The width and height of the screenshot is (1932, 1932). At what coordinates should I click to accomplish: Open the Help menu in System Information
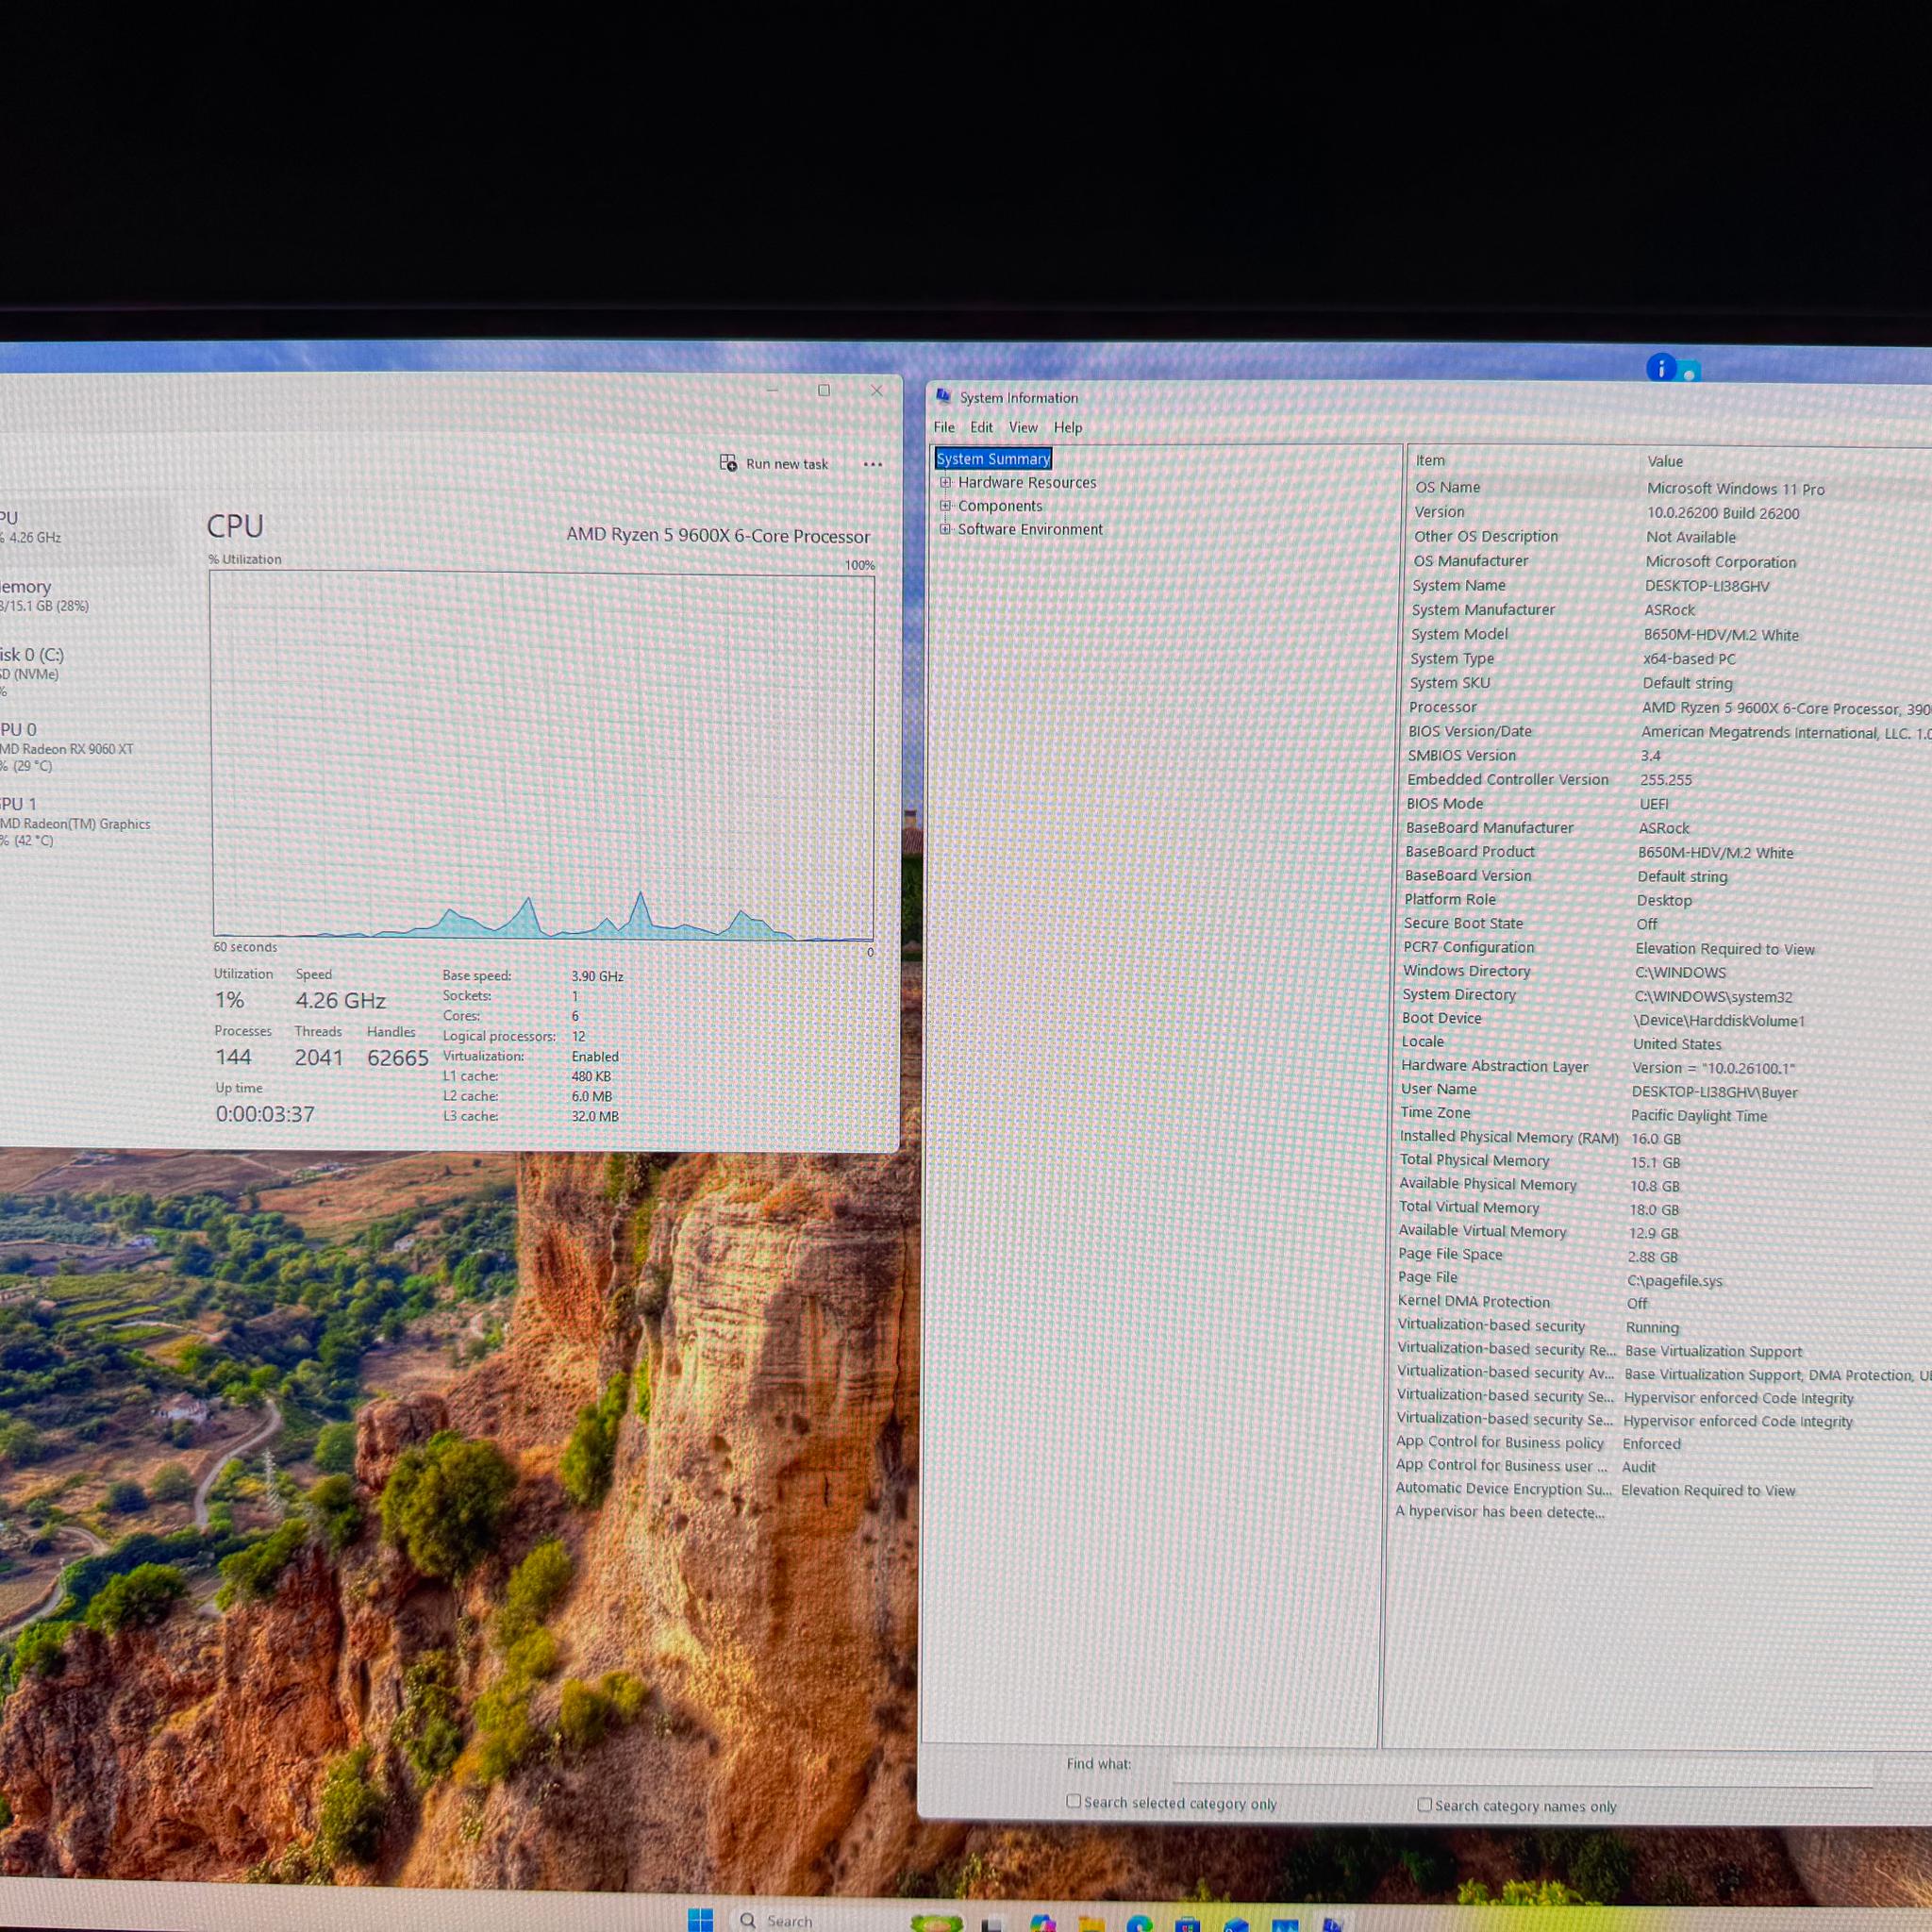(1068, 427)
